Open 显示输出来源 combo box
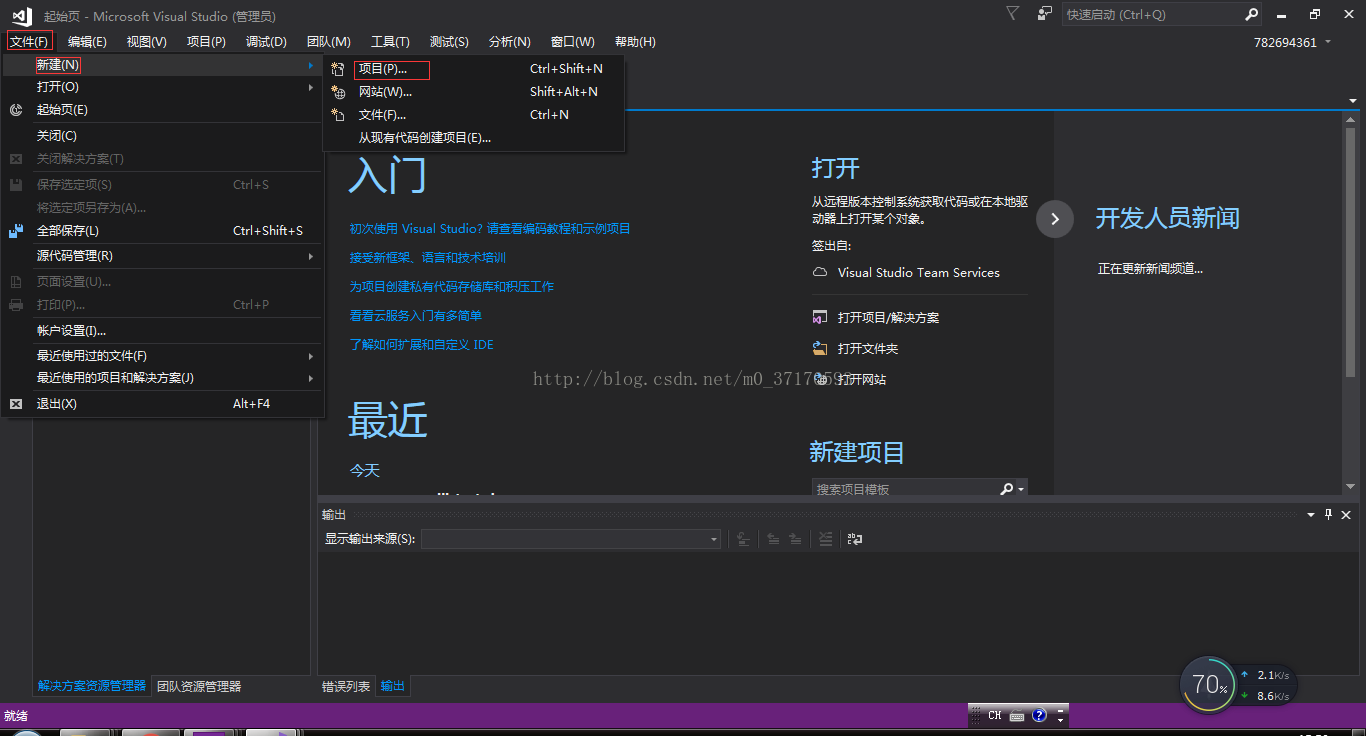This screenshot has height=736, width=1366. (571, 539)
